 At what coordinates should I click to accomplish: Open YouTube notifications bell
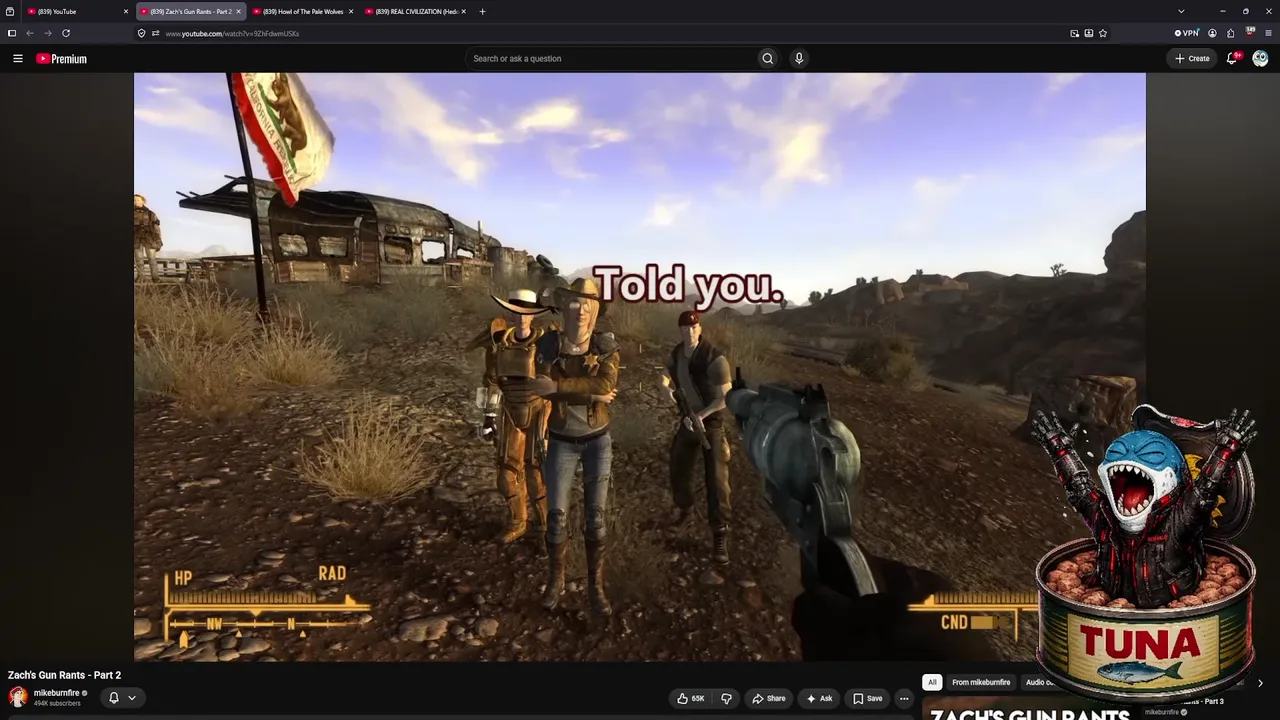tap(1233, 58)
